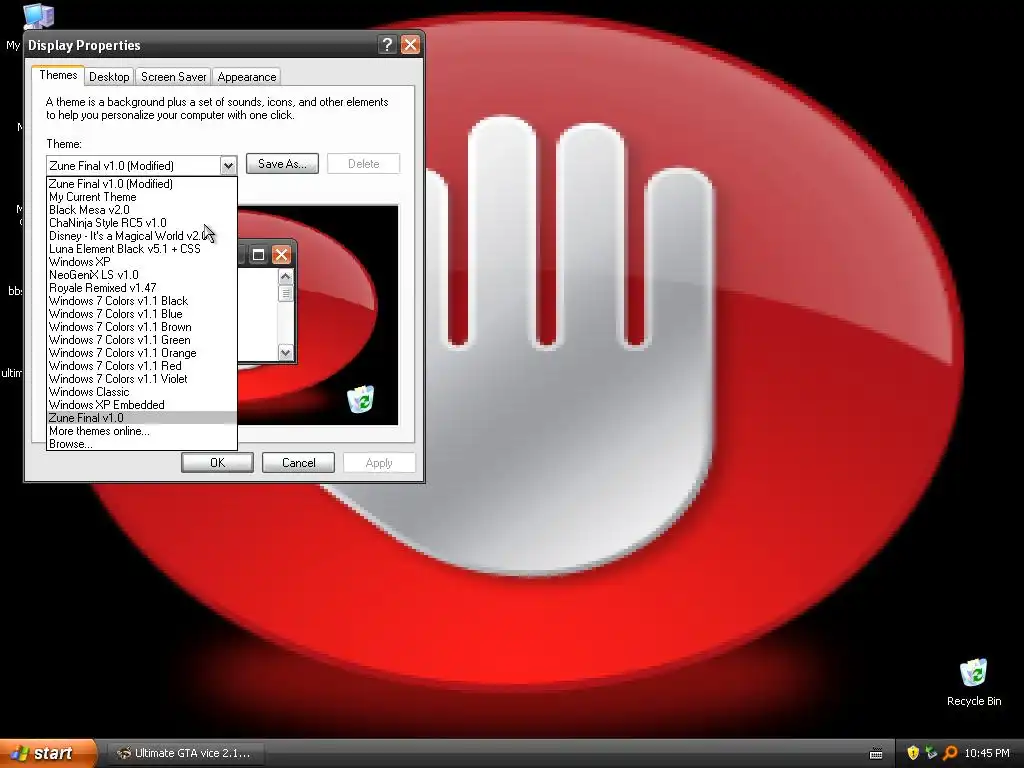This screenshot has width=1024, height=768.
Task: Select Windows 7 Colors v1.1 Blue
Action: [142, 314]
